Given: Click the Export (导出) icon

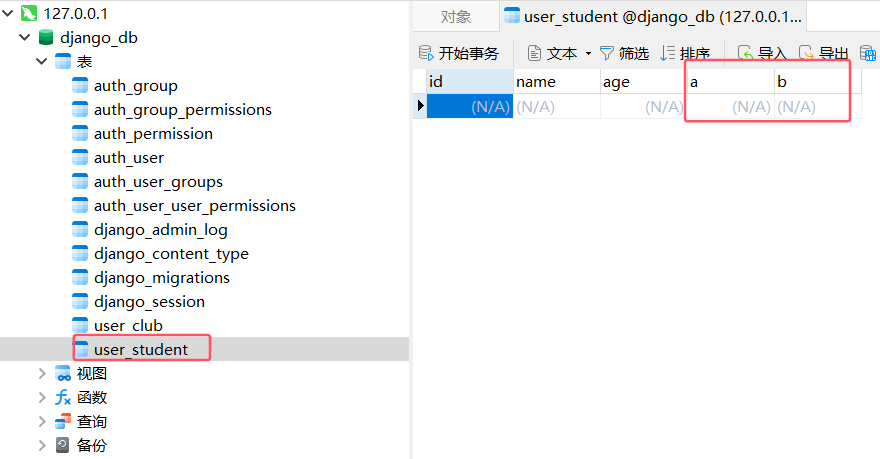Looking at the screenshot, I should click(807, 53).
